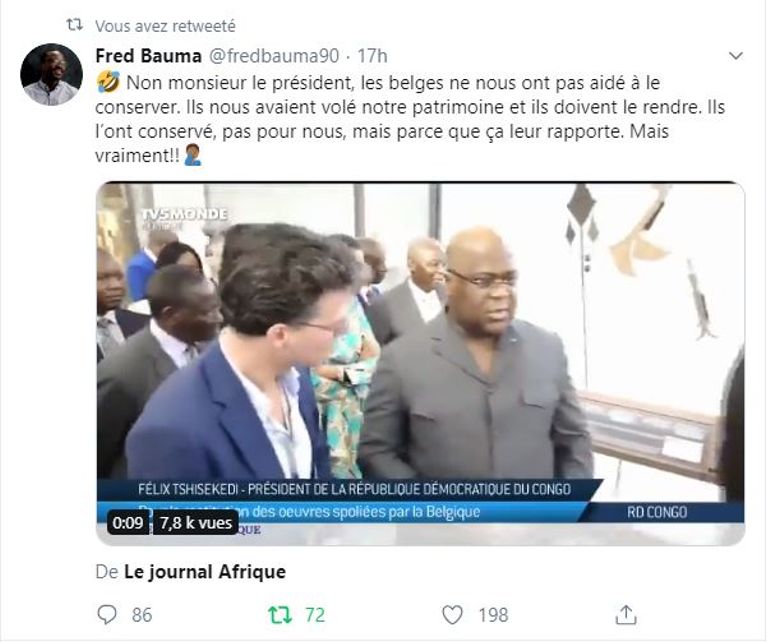Viewport: 770px width, 642px height.
Task: Open the share upload icon
Action: pyautogui.click(x=626, y=614)
